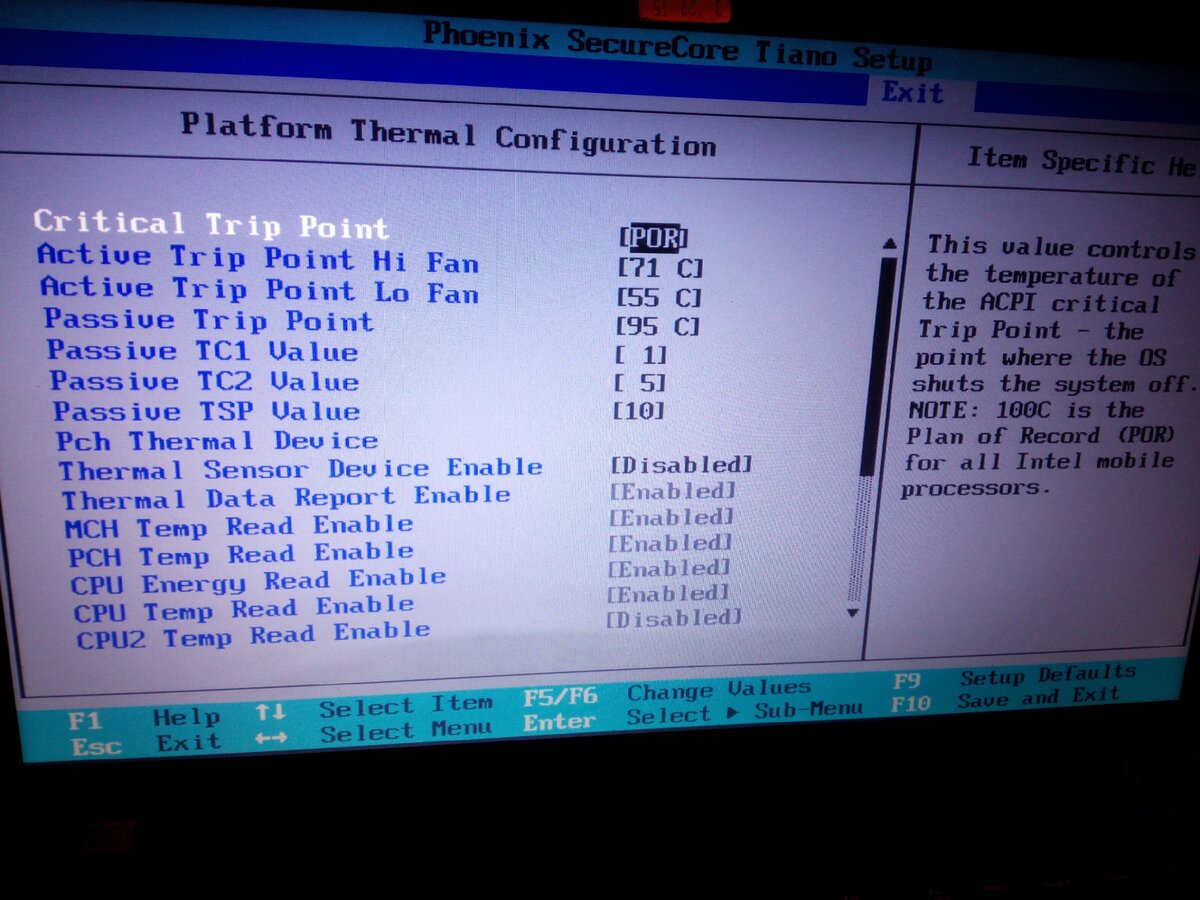Click the scrollbar down arrow
This screenshot has height=900, width=1200.
853,611
